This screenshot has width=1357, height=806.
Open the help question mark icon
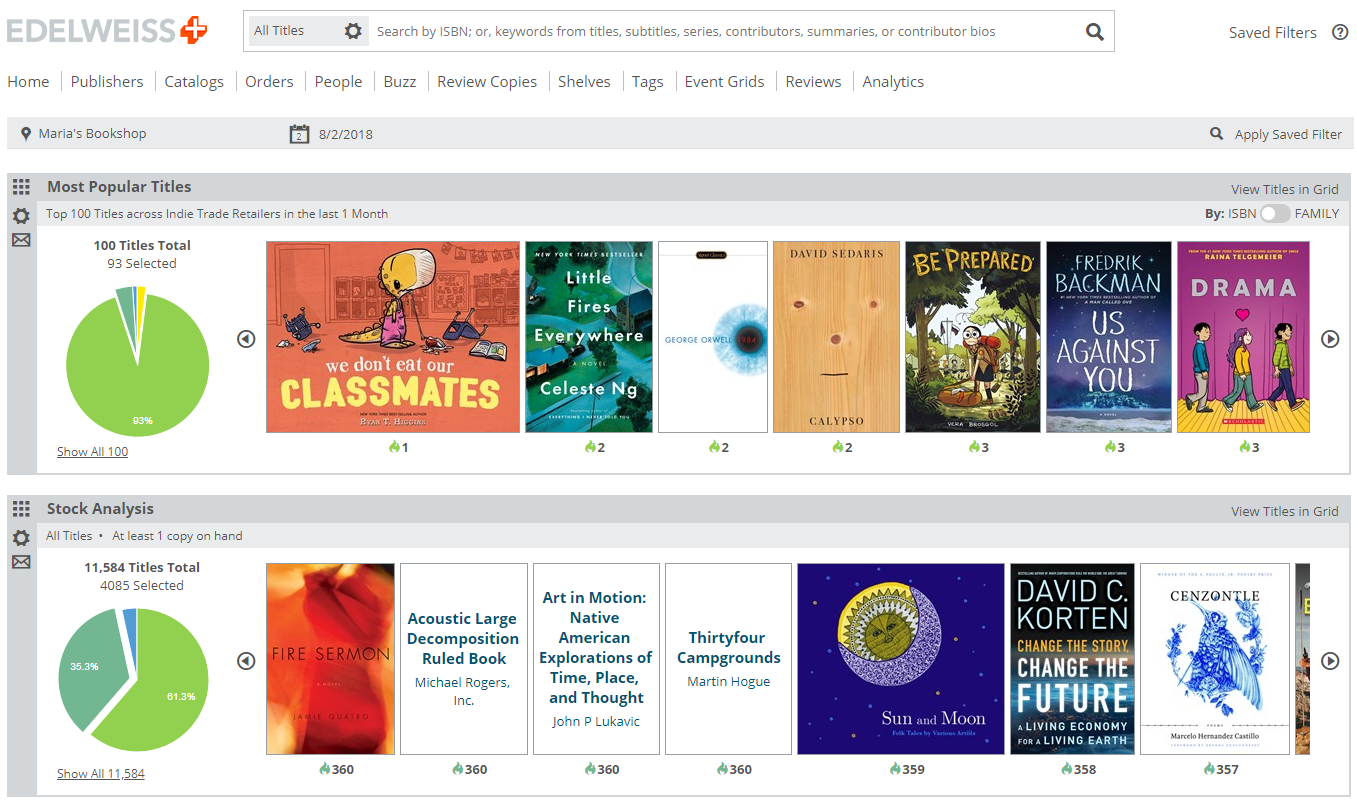point(1340,32)
